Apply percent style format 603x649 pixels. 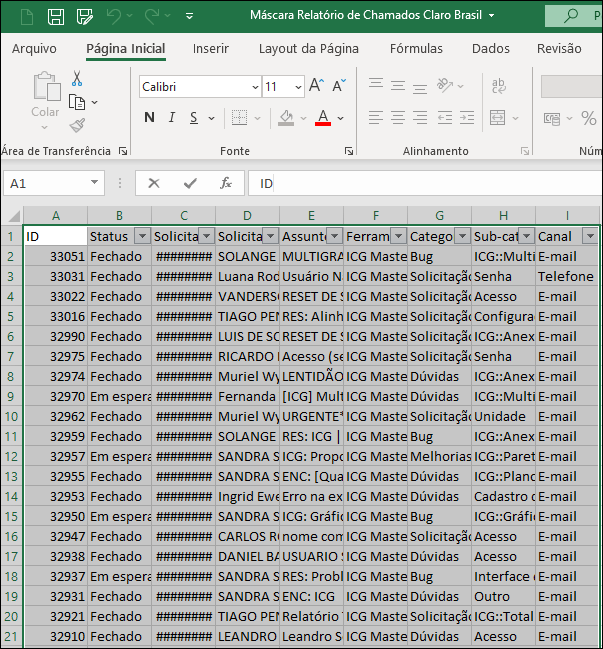589,118
